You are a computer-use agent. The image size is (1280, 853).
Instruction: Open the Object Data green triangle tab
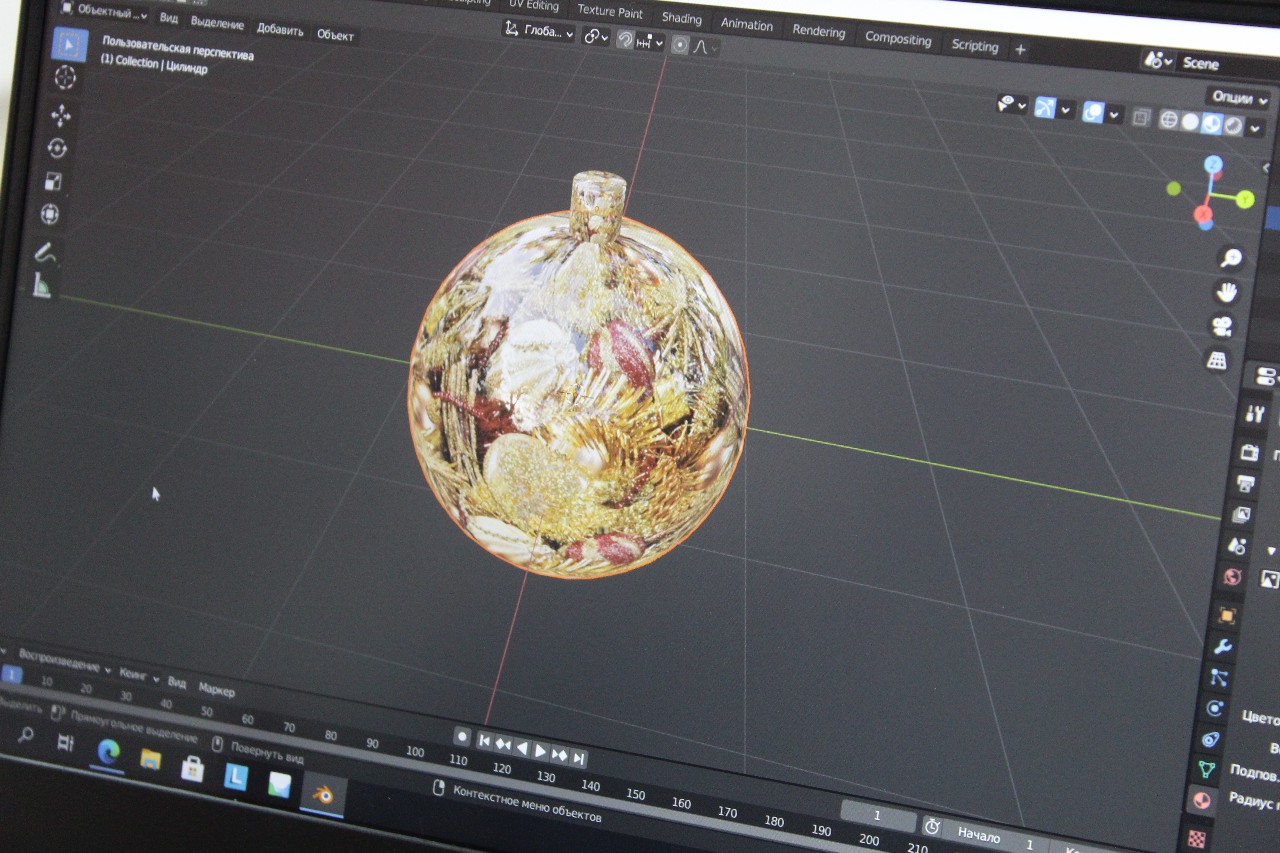[x=1206, y=769]
